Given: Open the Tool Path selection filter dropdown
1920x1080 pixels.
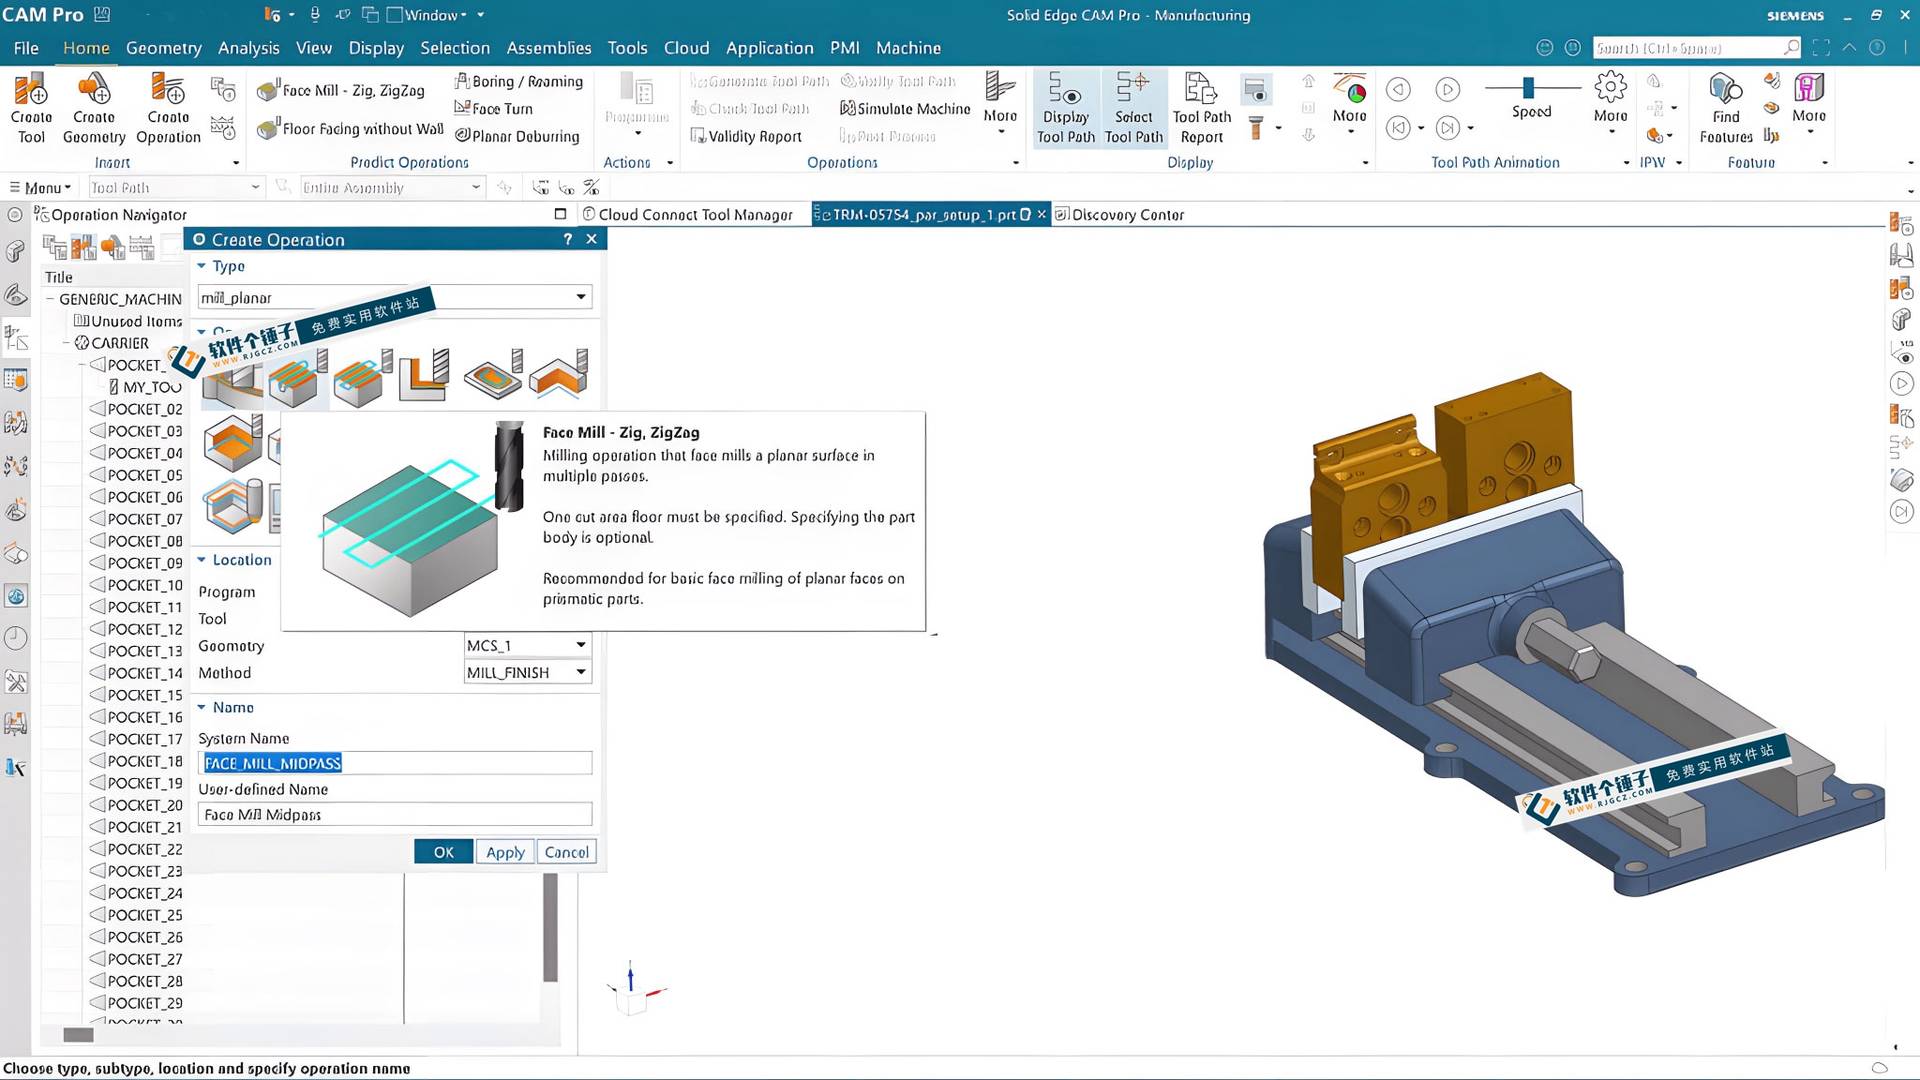Looking at the screenshot, I should point(175,188).
